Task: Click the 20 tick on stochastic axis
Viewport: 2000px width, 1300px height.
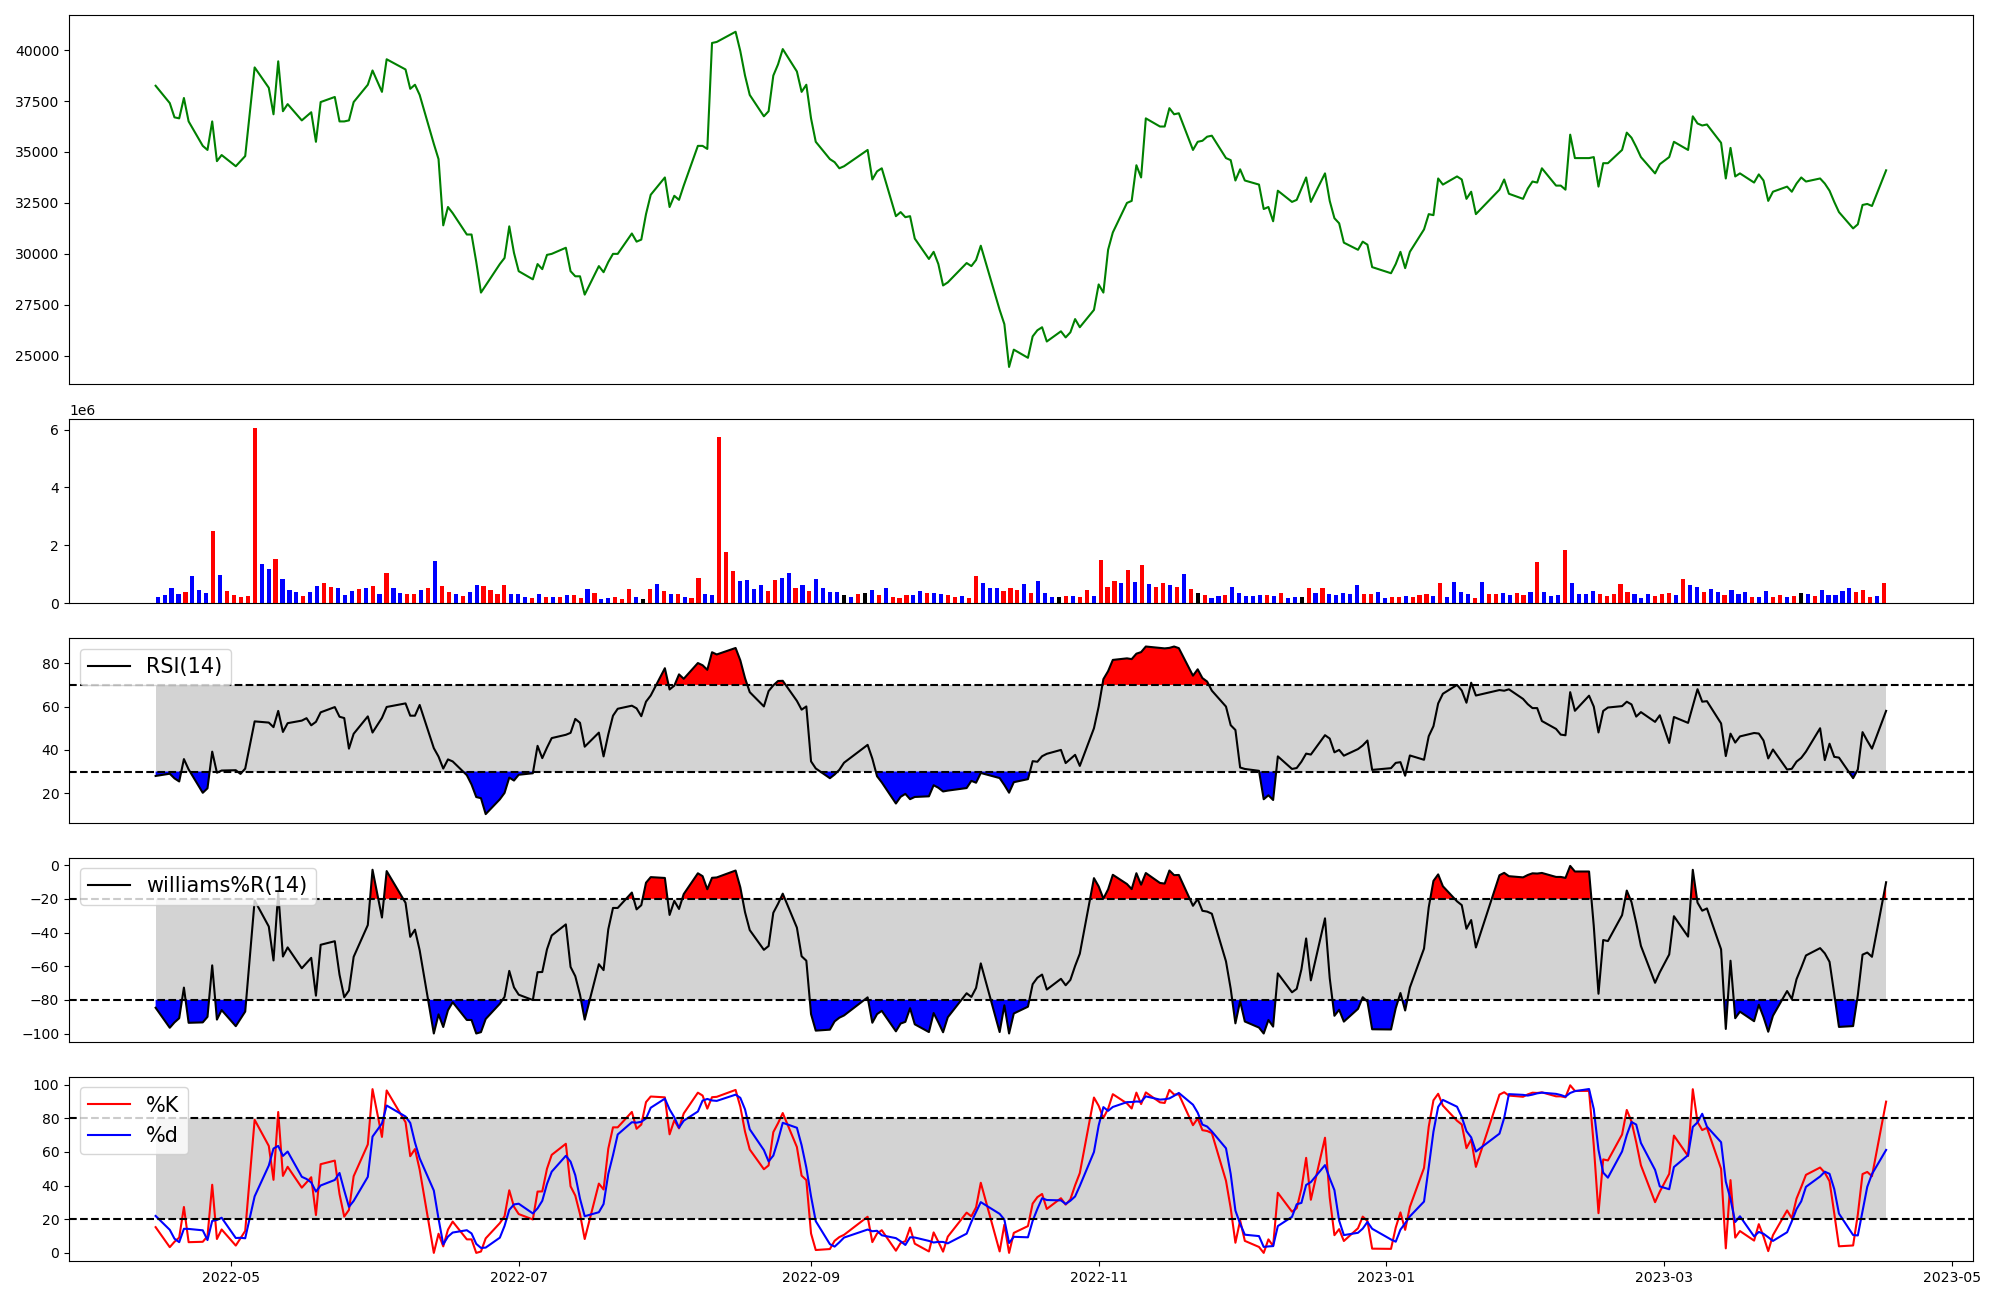Action: [50, 1220]
